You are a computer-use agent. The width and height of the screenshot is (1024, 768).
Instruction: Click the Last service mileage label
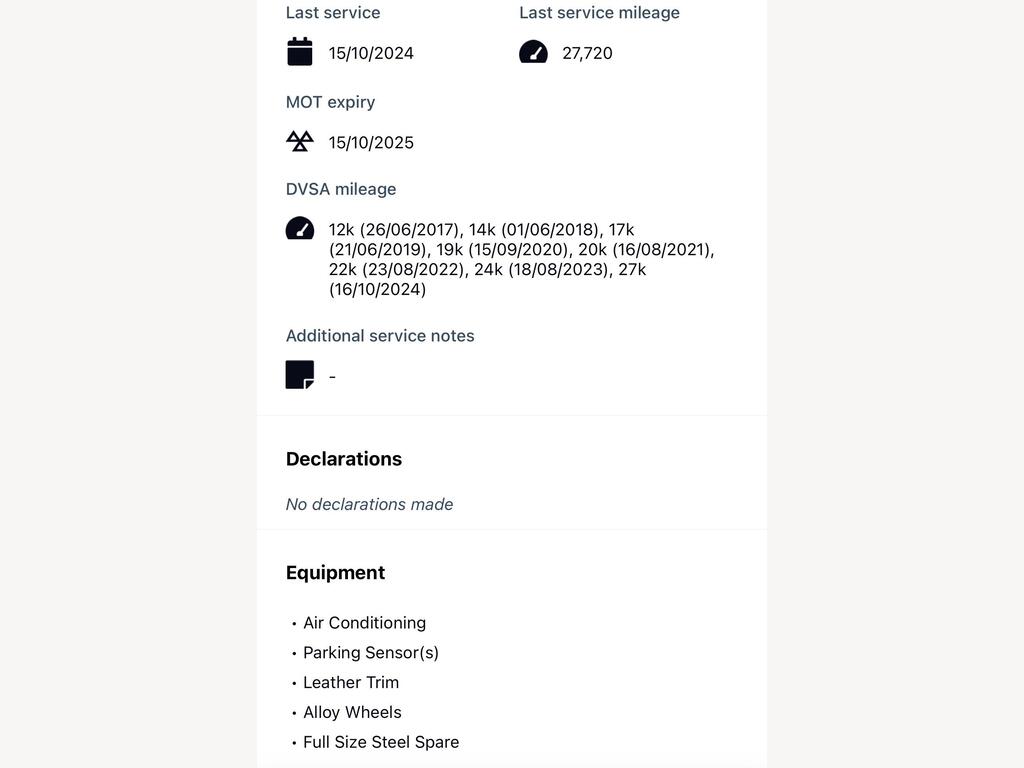(x=600, y=12)
